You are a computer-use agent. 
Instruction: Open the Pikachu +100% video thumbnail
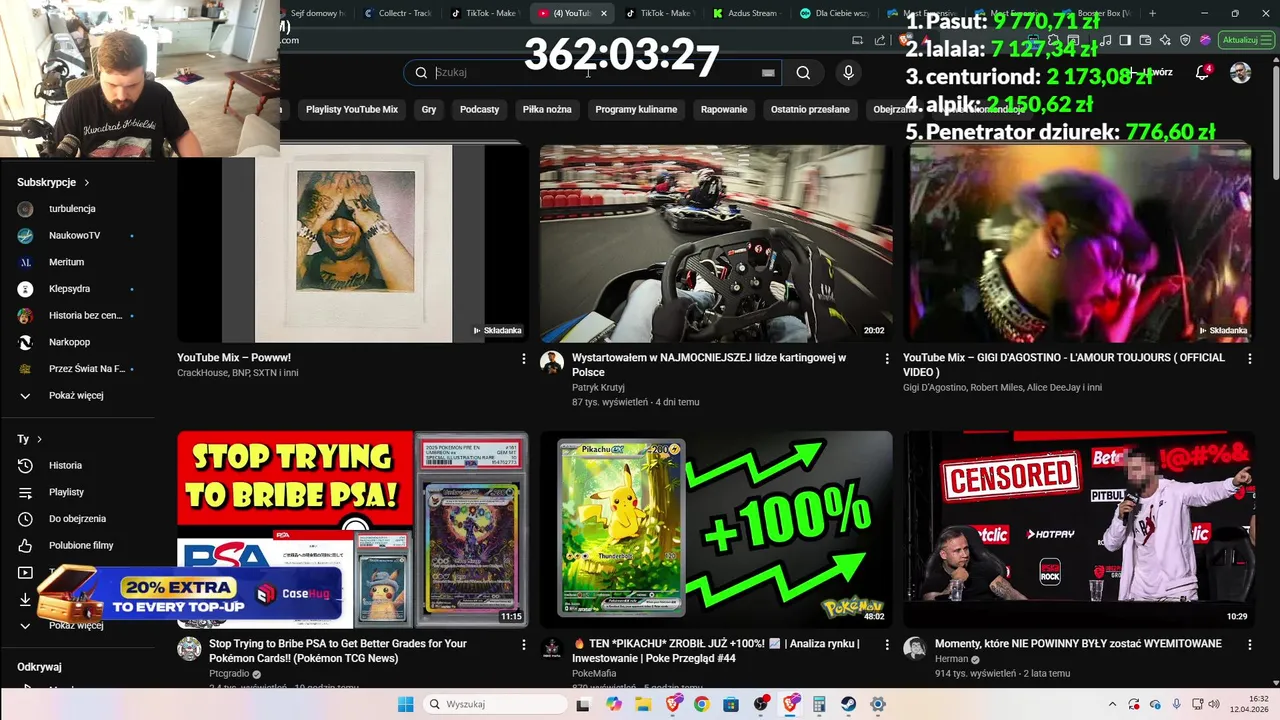click(x=716, y=529)
